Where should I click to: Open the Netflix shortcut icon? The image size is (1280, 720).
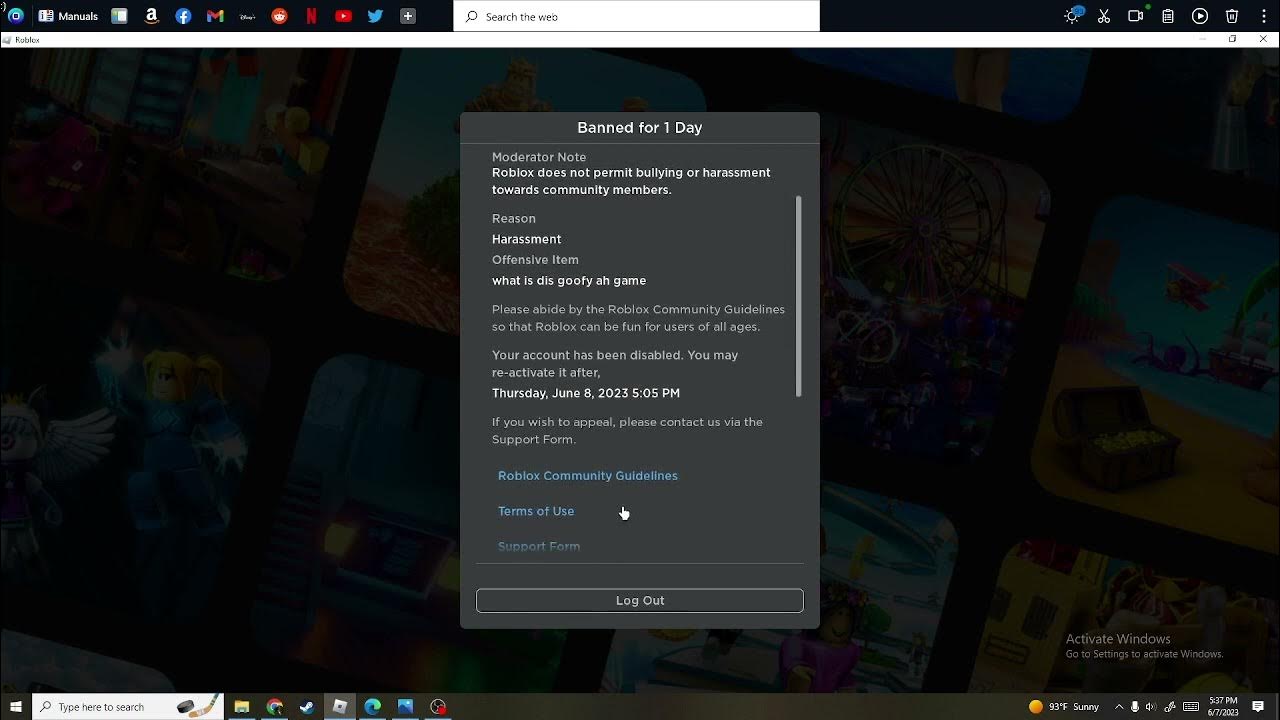(311, 16)
